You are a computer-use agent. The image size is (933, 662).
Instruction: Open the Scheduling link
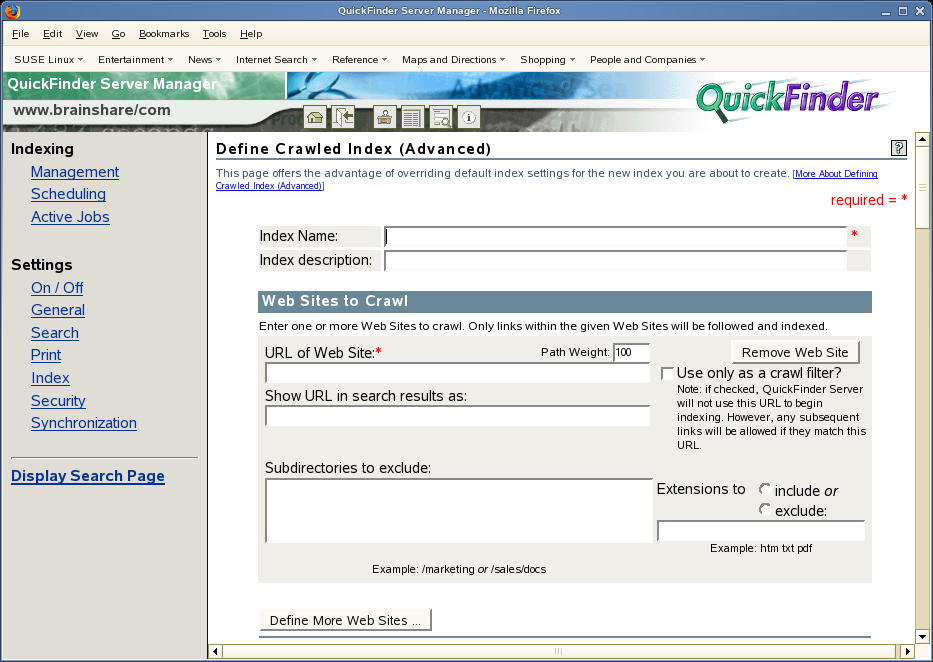(x=68, y=194)
